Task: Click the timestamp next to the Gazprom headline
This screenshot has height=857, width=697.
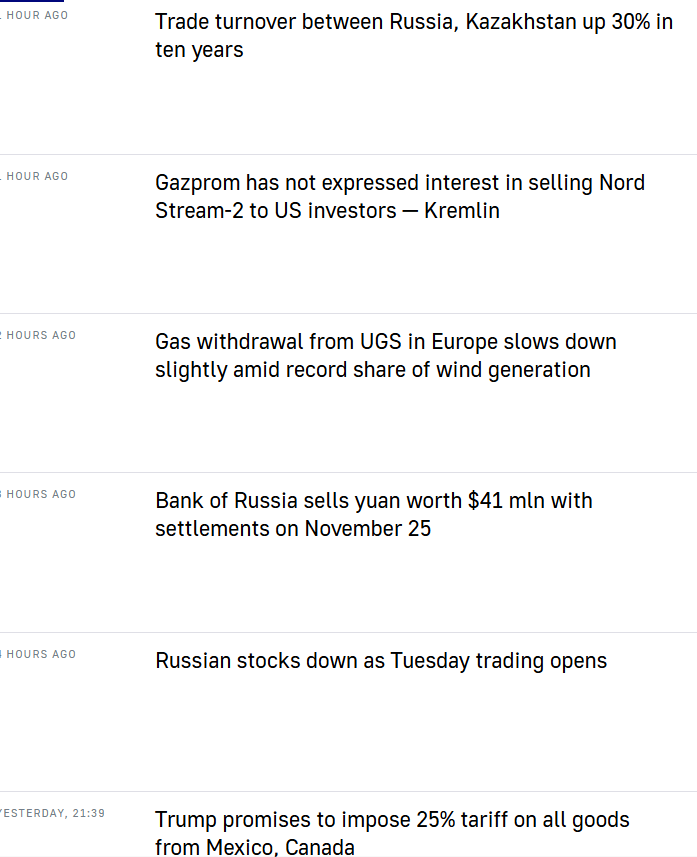Action: click(36, 176)
